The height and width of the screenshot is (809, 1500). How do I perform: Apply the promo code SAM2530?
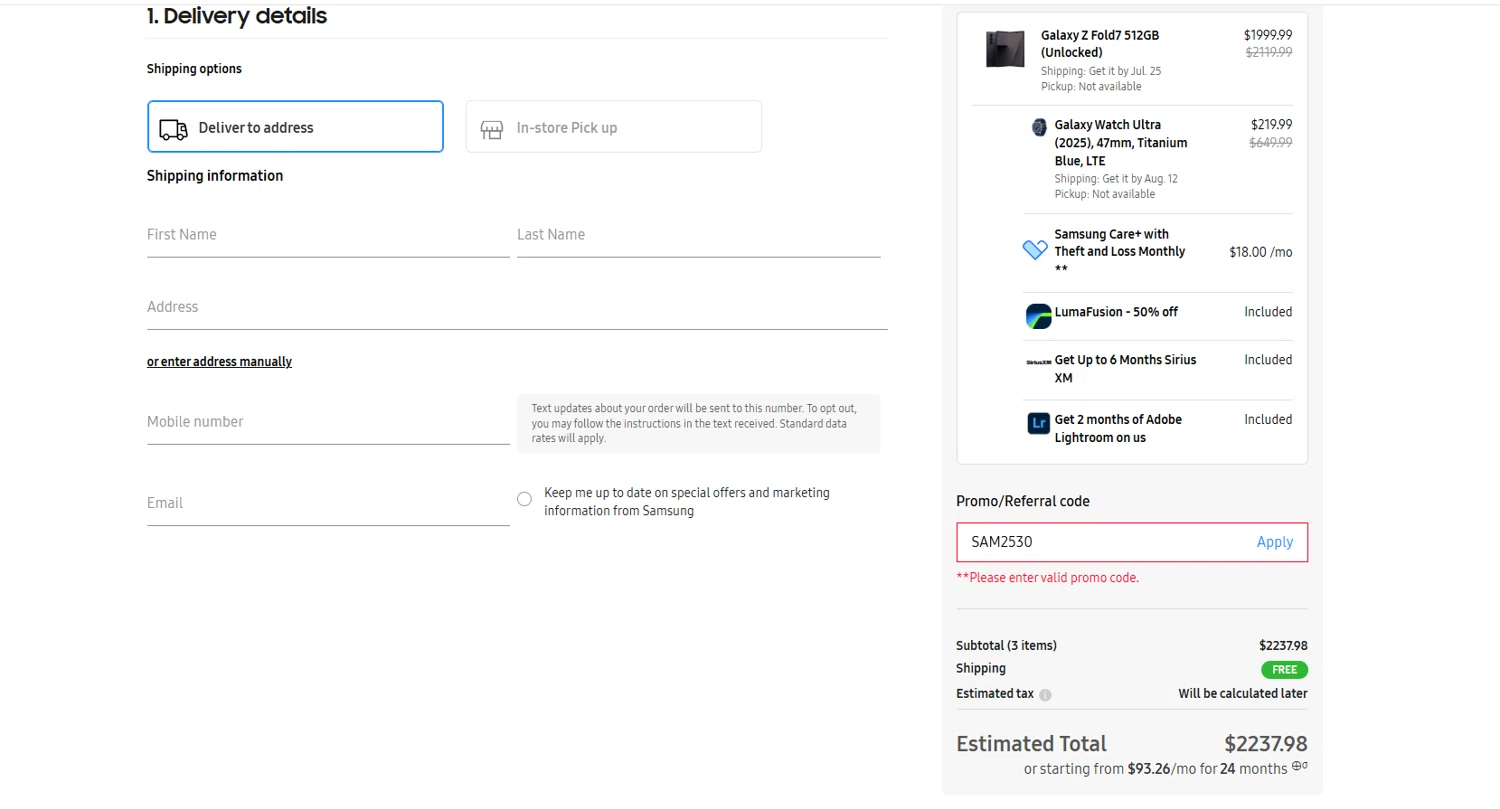pyautogui.click(x=1274, y=542)
